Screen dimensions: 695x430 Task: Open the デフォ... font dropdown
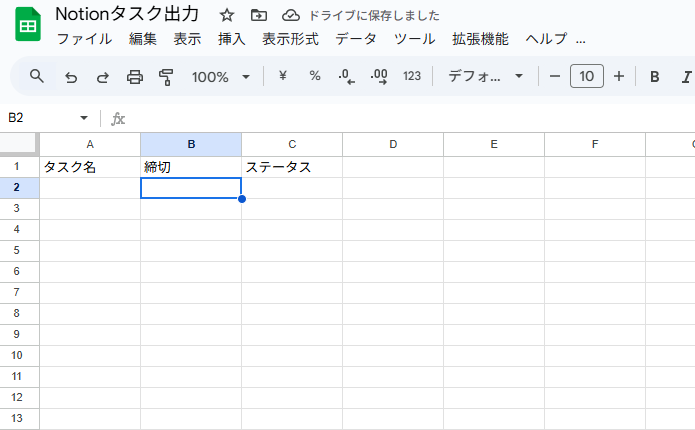485,76
